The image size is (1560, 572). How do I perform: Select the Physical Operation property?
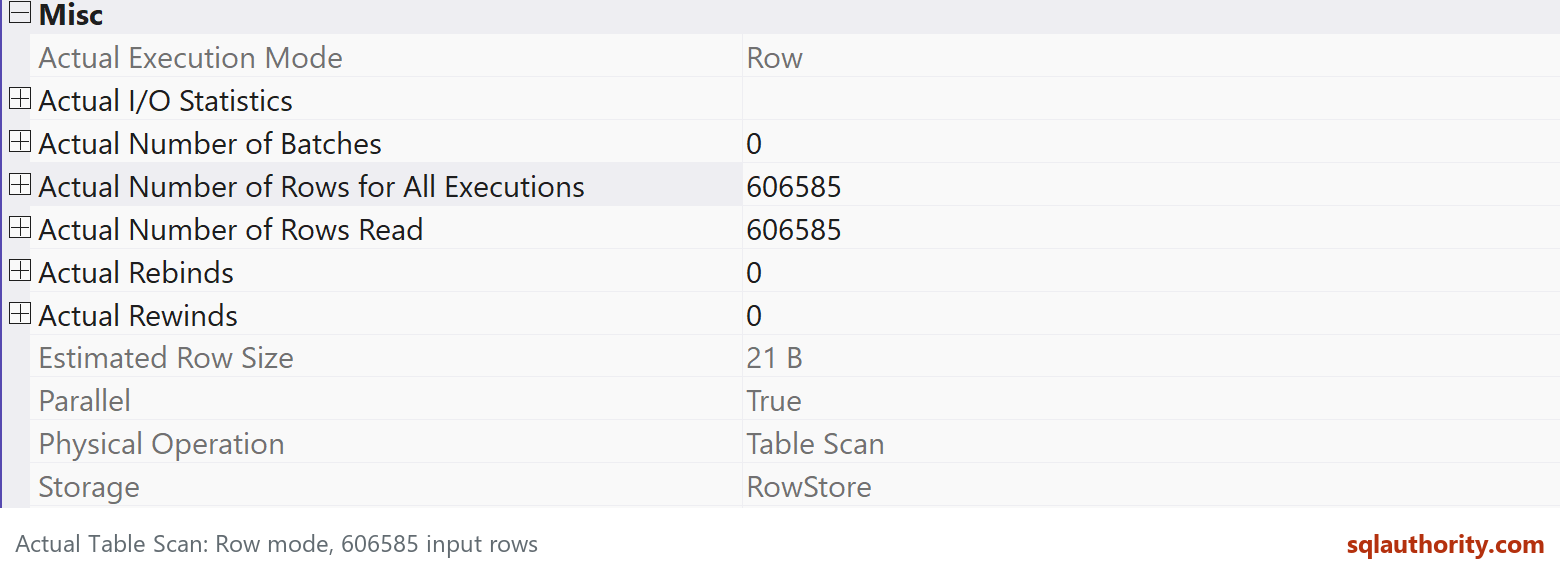(161, 444)
